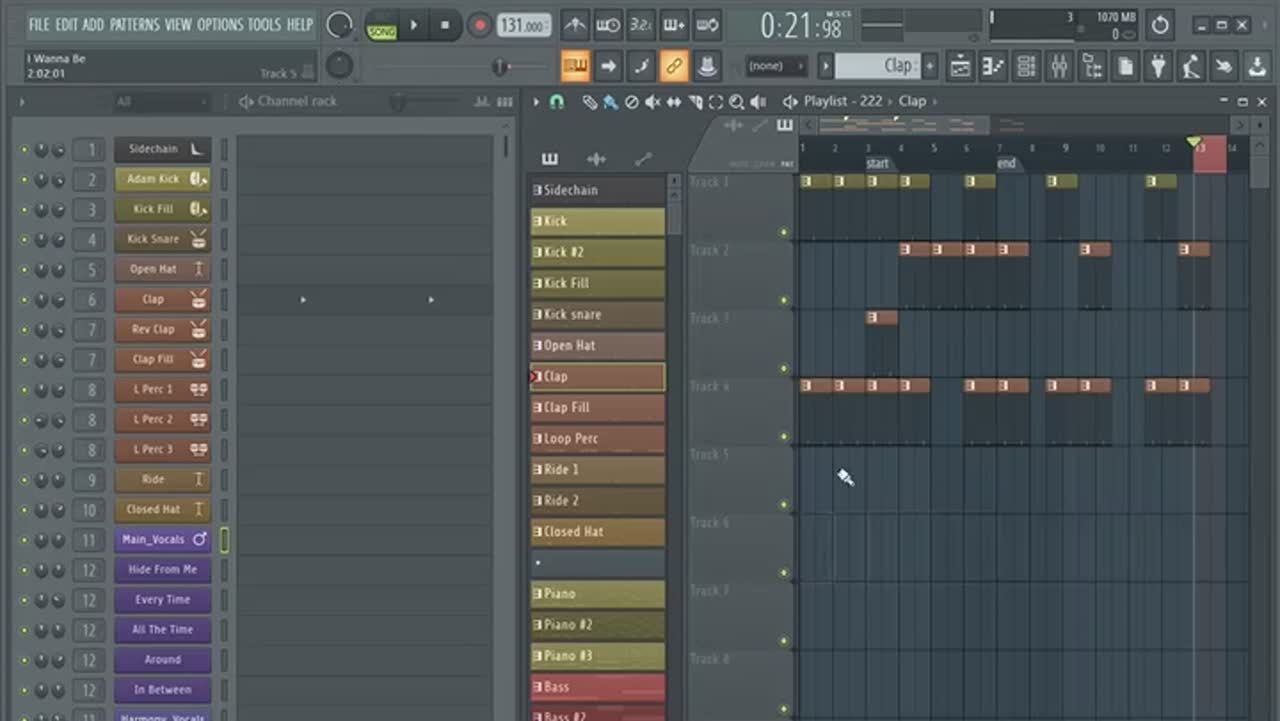Open the (none) snap selector dropdown
This screenshot has height=721, width=1280.
(x=776, y=66)
